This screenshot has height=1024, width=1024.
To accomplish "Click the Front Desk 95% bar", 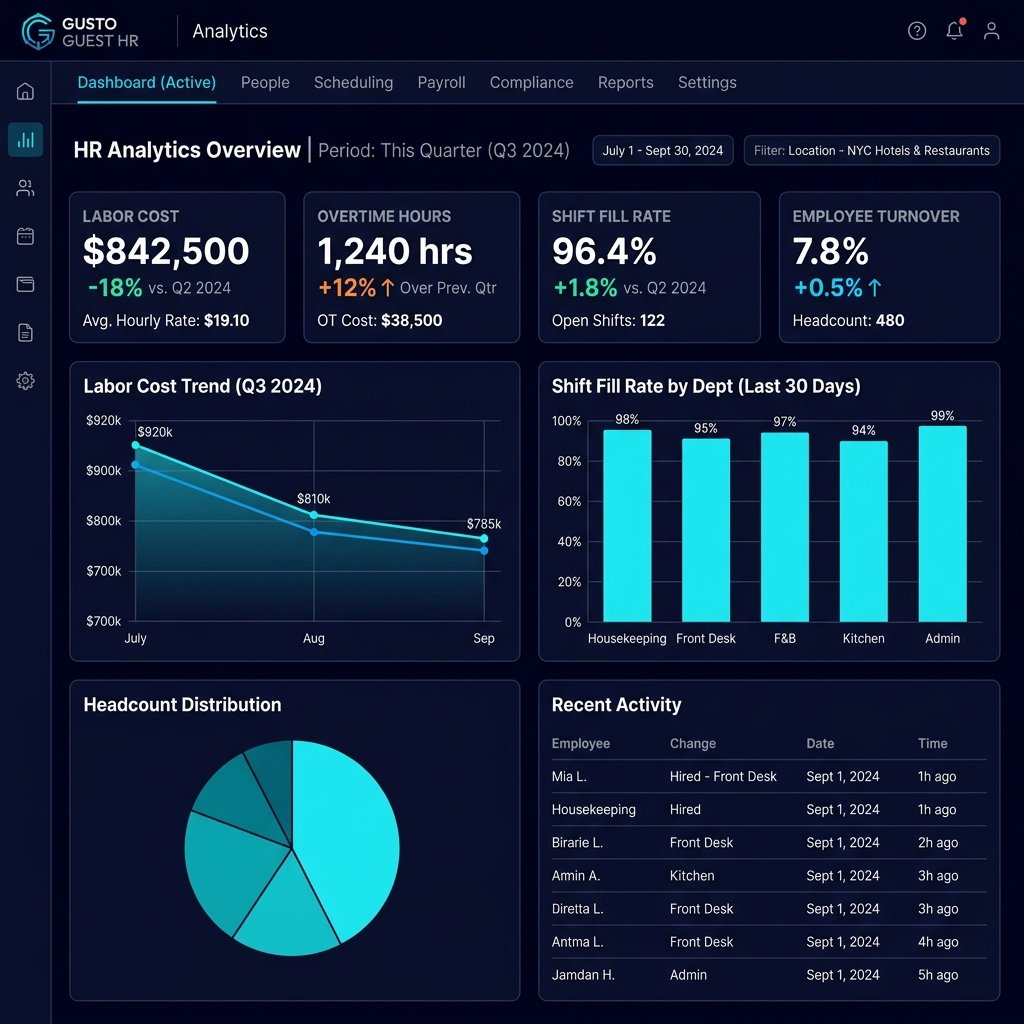I will pos(706,530).
